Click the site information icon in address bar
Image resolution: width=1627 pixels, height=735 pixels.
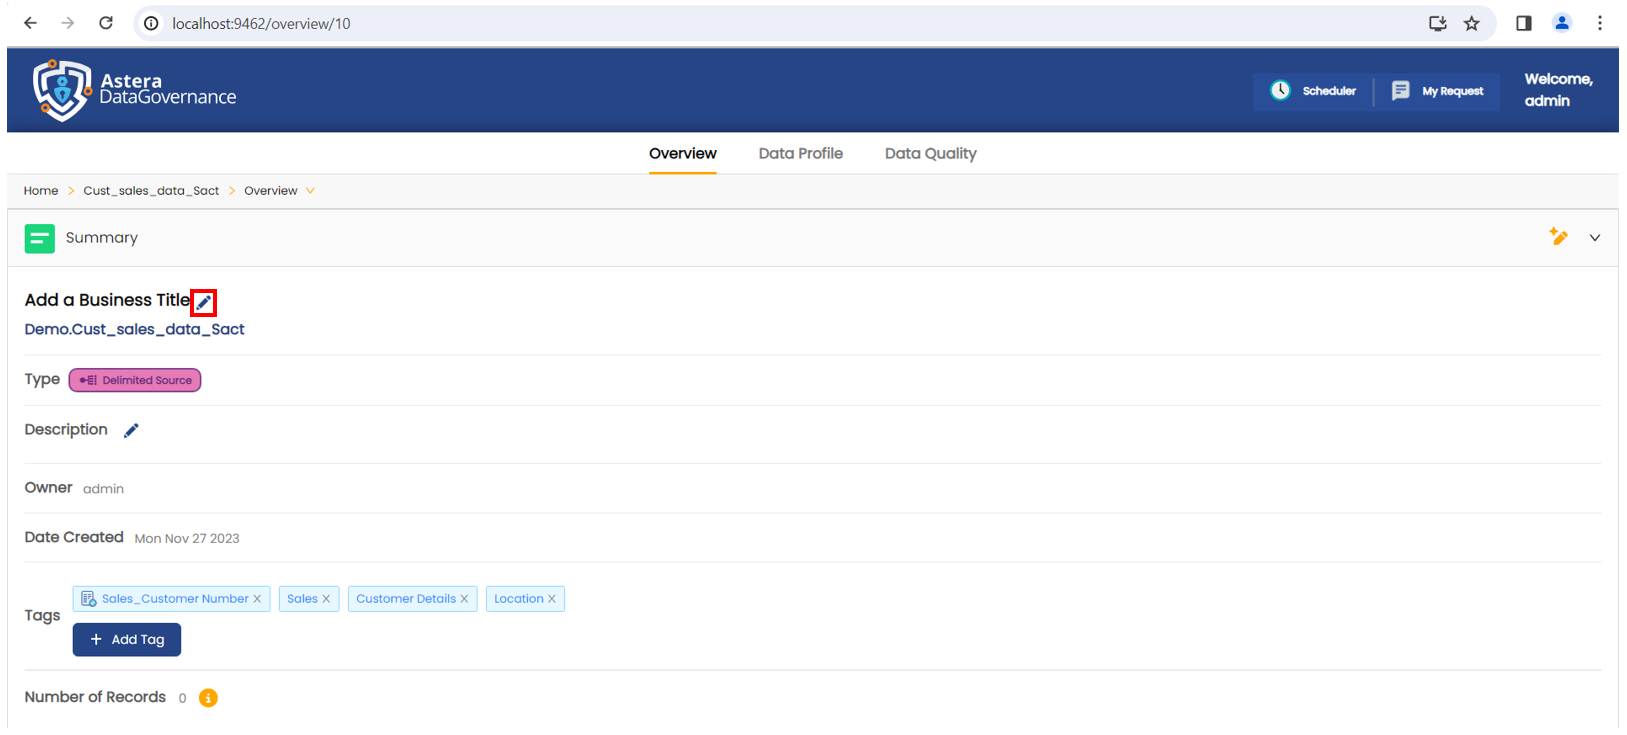pos(151,23)
